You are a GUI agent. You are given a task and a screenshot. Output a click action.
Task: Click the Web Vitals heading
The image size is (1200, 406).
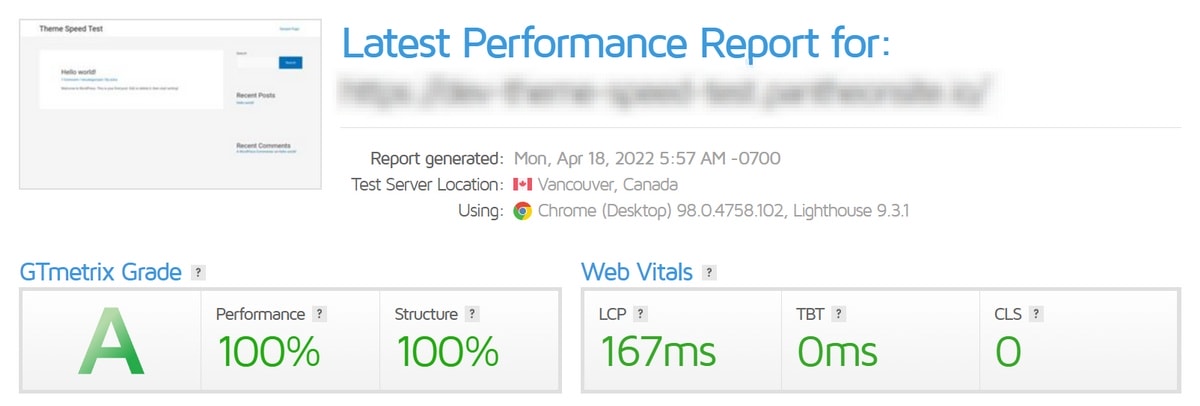coord(636,272)
